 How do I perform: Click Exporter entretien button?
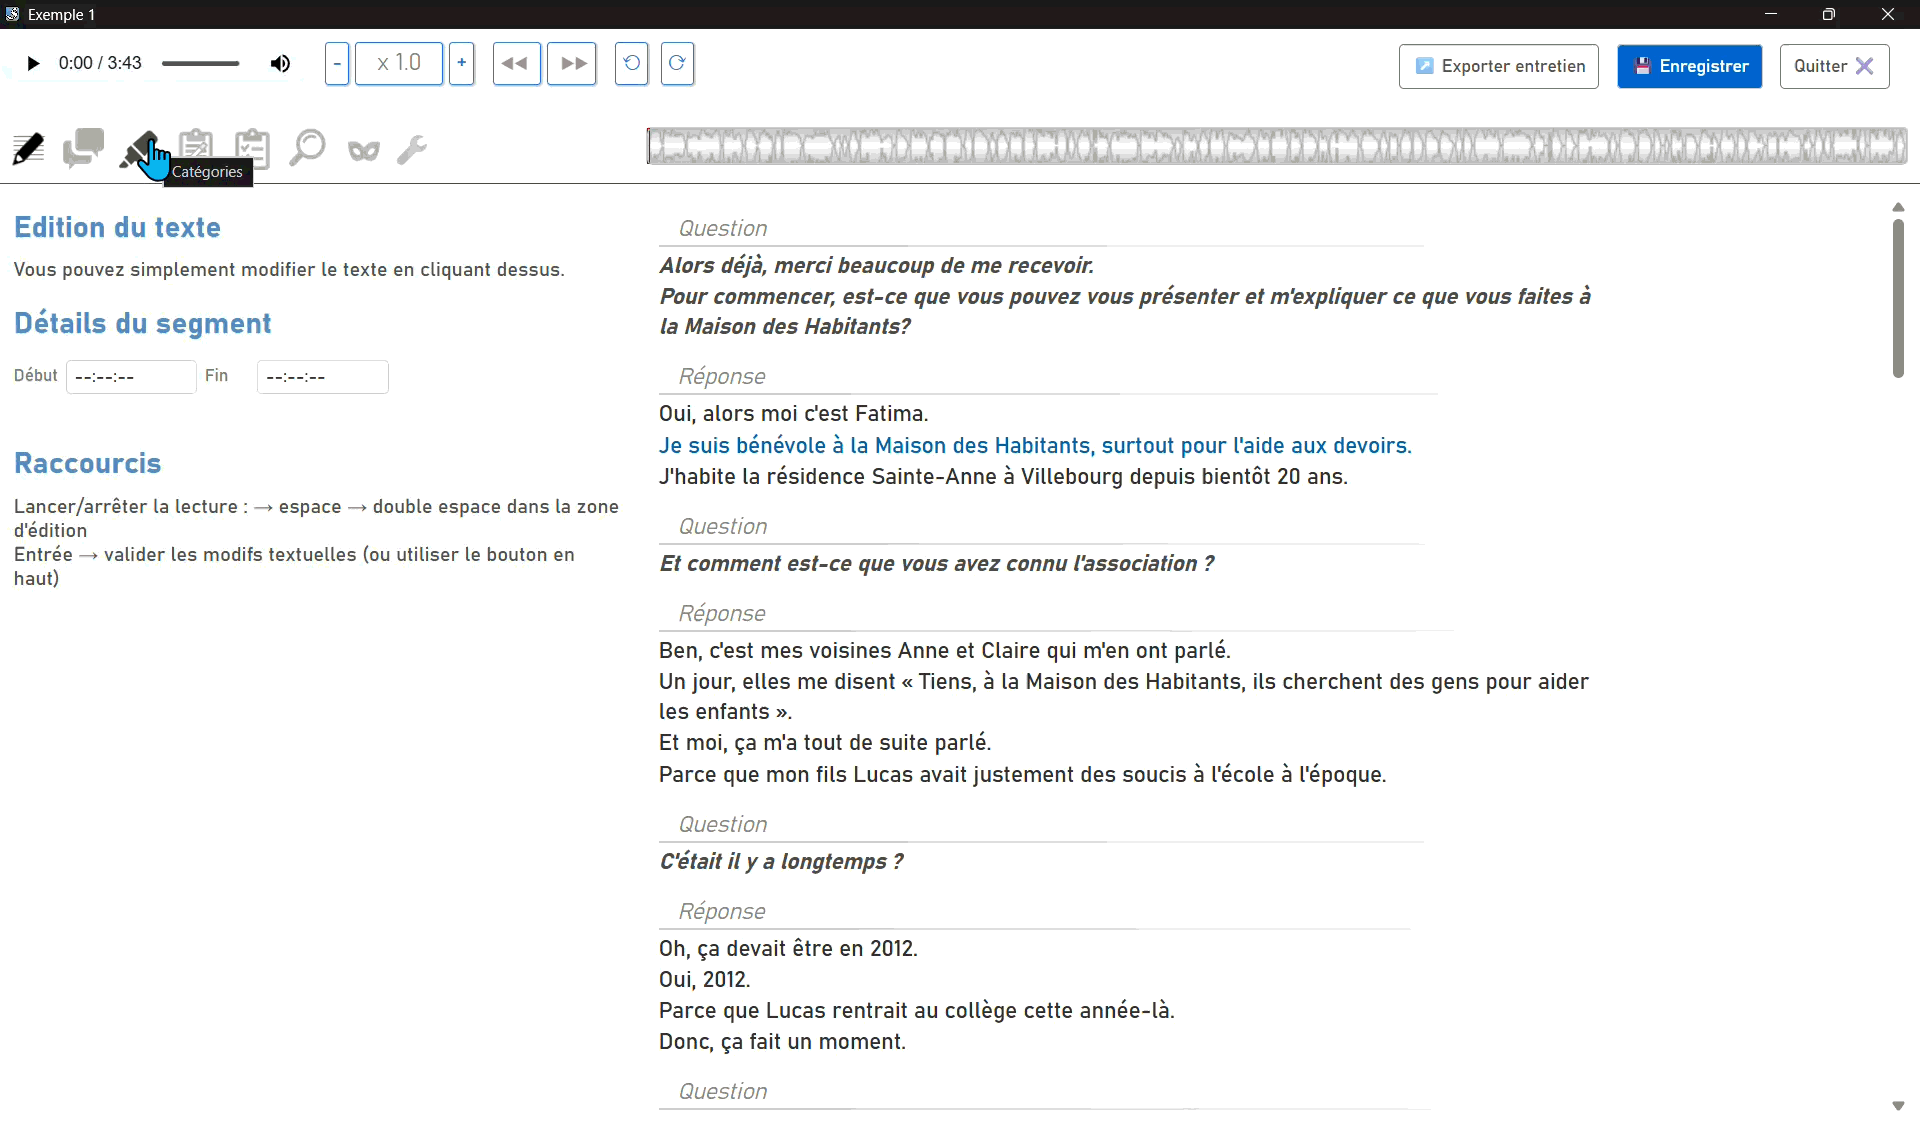coord(1499,66)
